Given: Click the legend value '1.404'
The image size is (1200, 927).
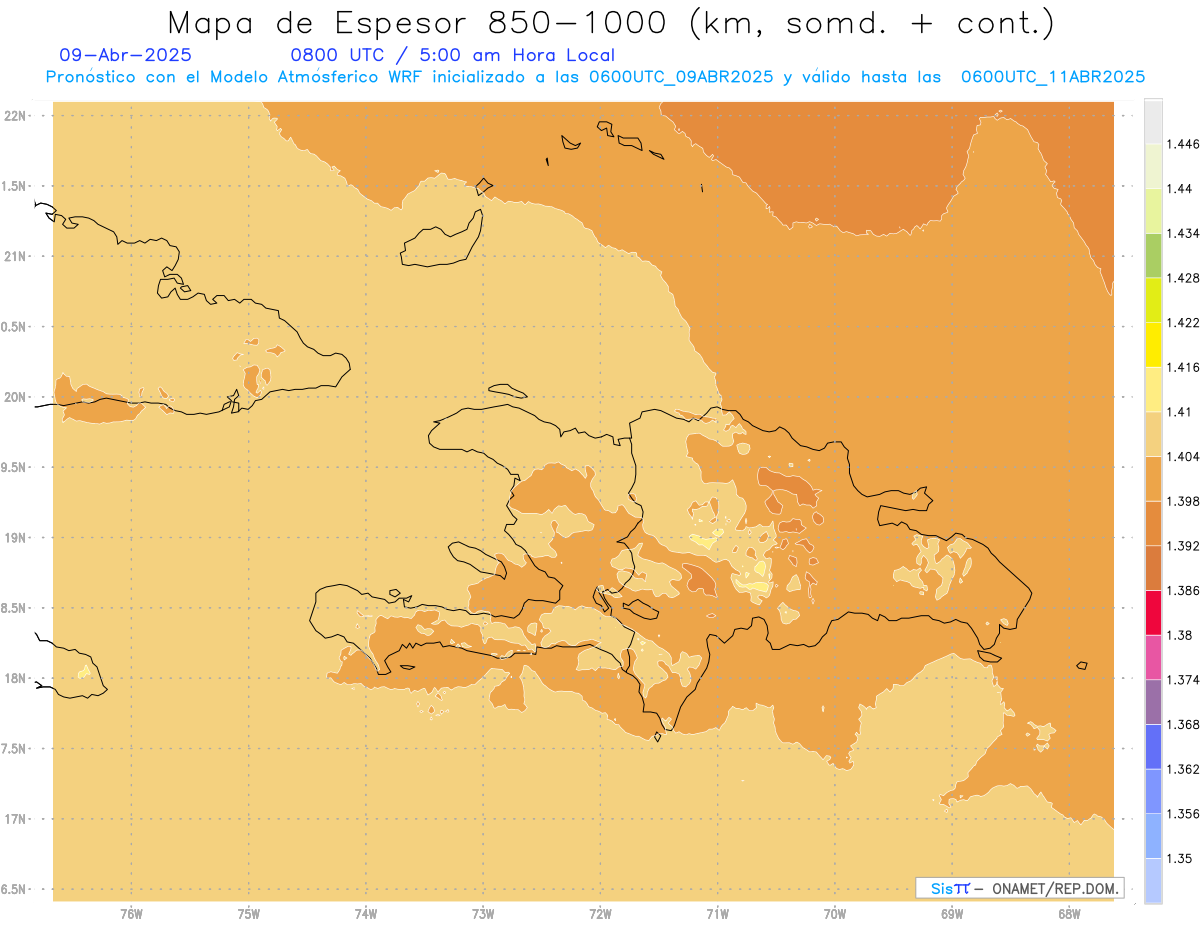Looking at the screenshot, I should point(1183,456).
